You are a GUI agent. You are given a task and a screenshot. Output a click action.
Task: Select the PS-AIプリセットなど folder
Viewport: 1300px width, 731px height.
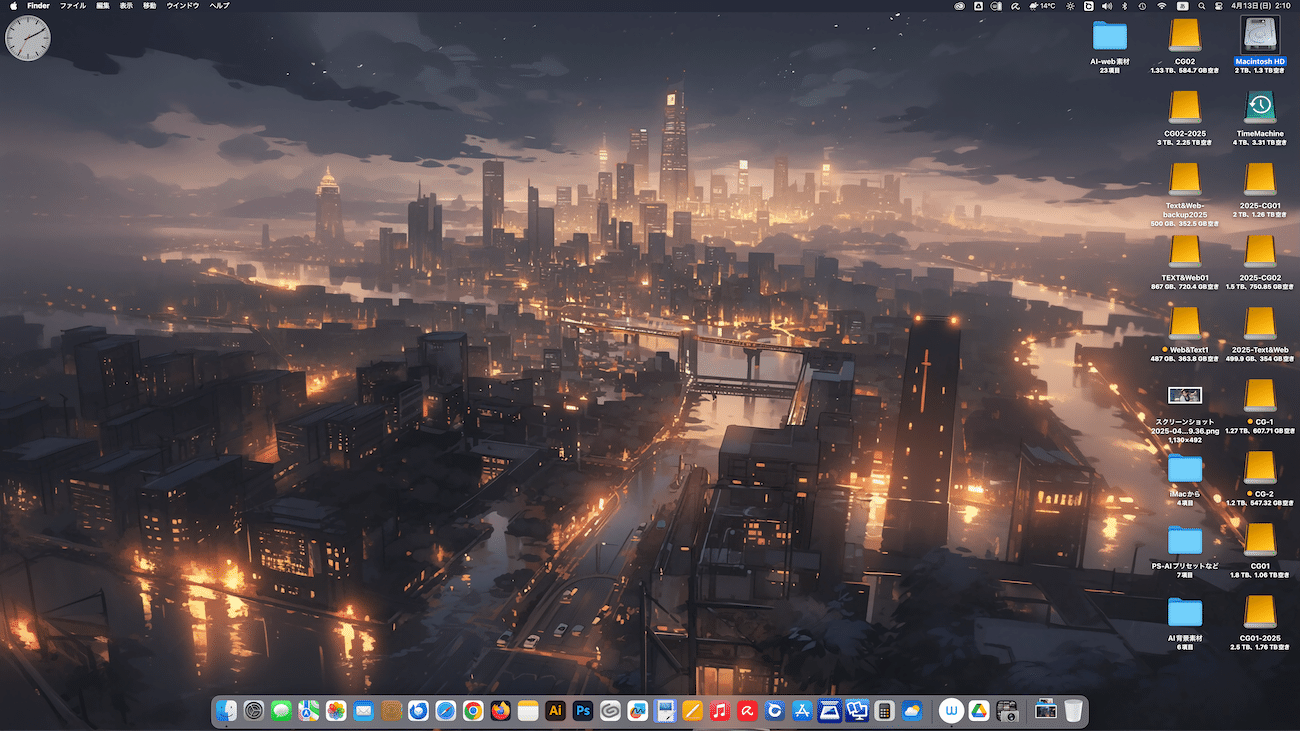1185,540
